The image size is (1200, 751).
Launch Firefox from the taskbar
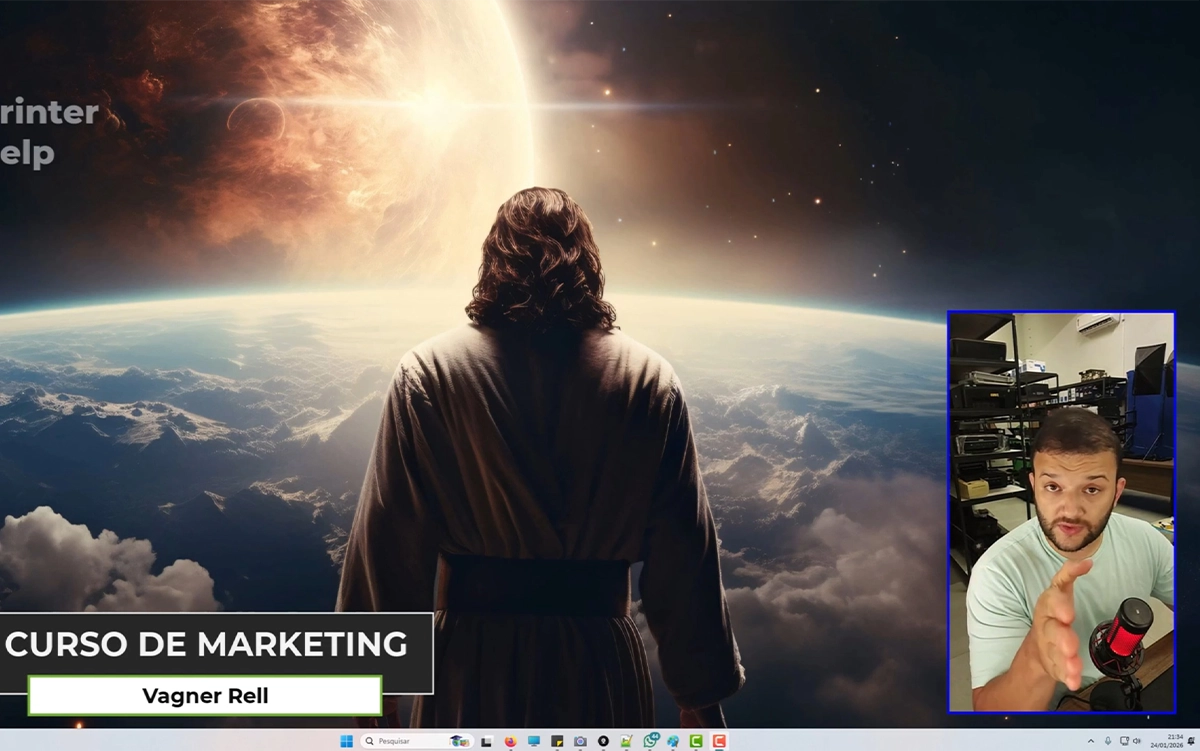coord(510,741)
